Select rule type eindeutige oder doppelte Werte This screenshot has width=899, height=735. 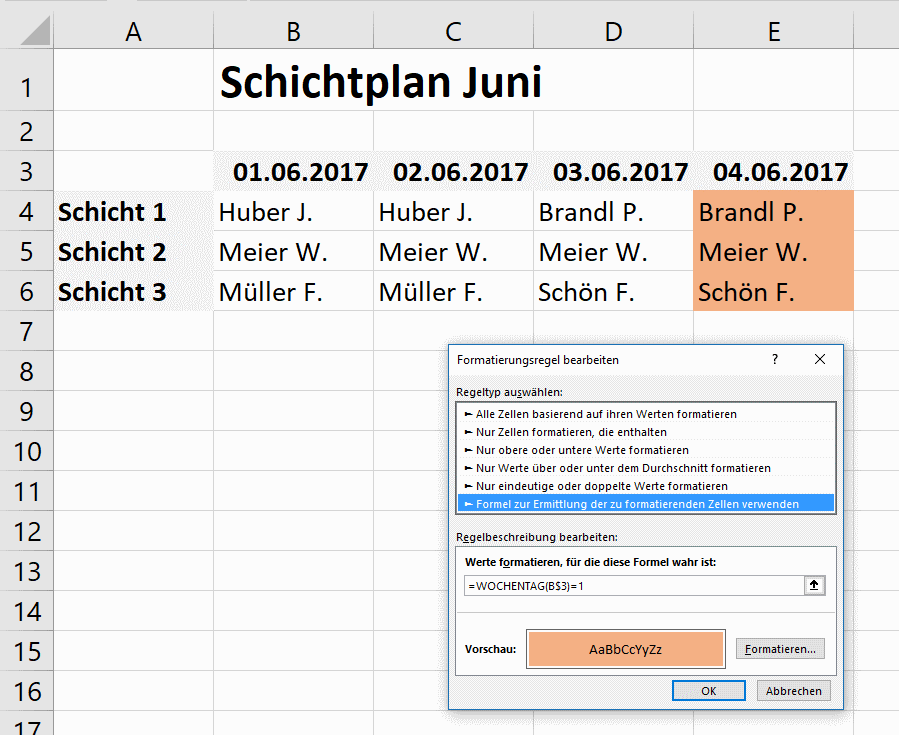(x=646, y=486)
